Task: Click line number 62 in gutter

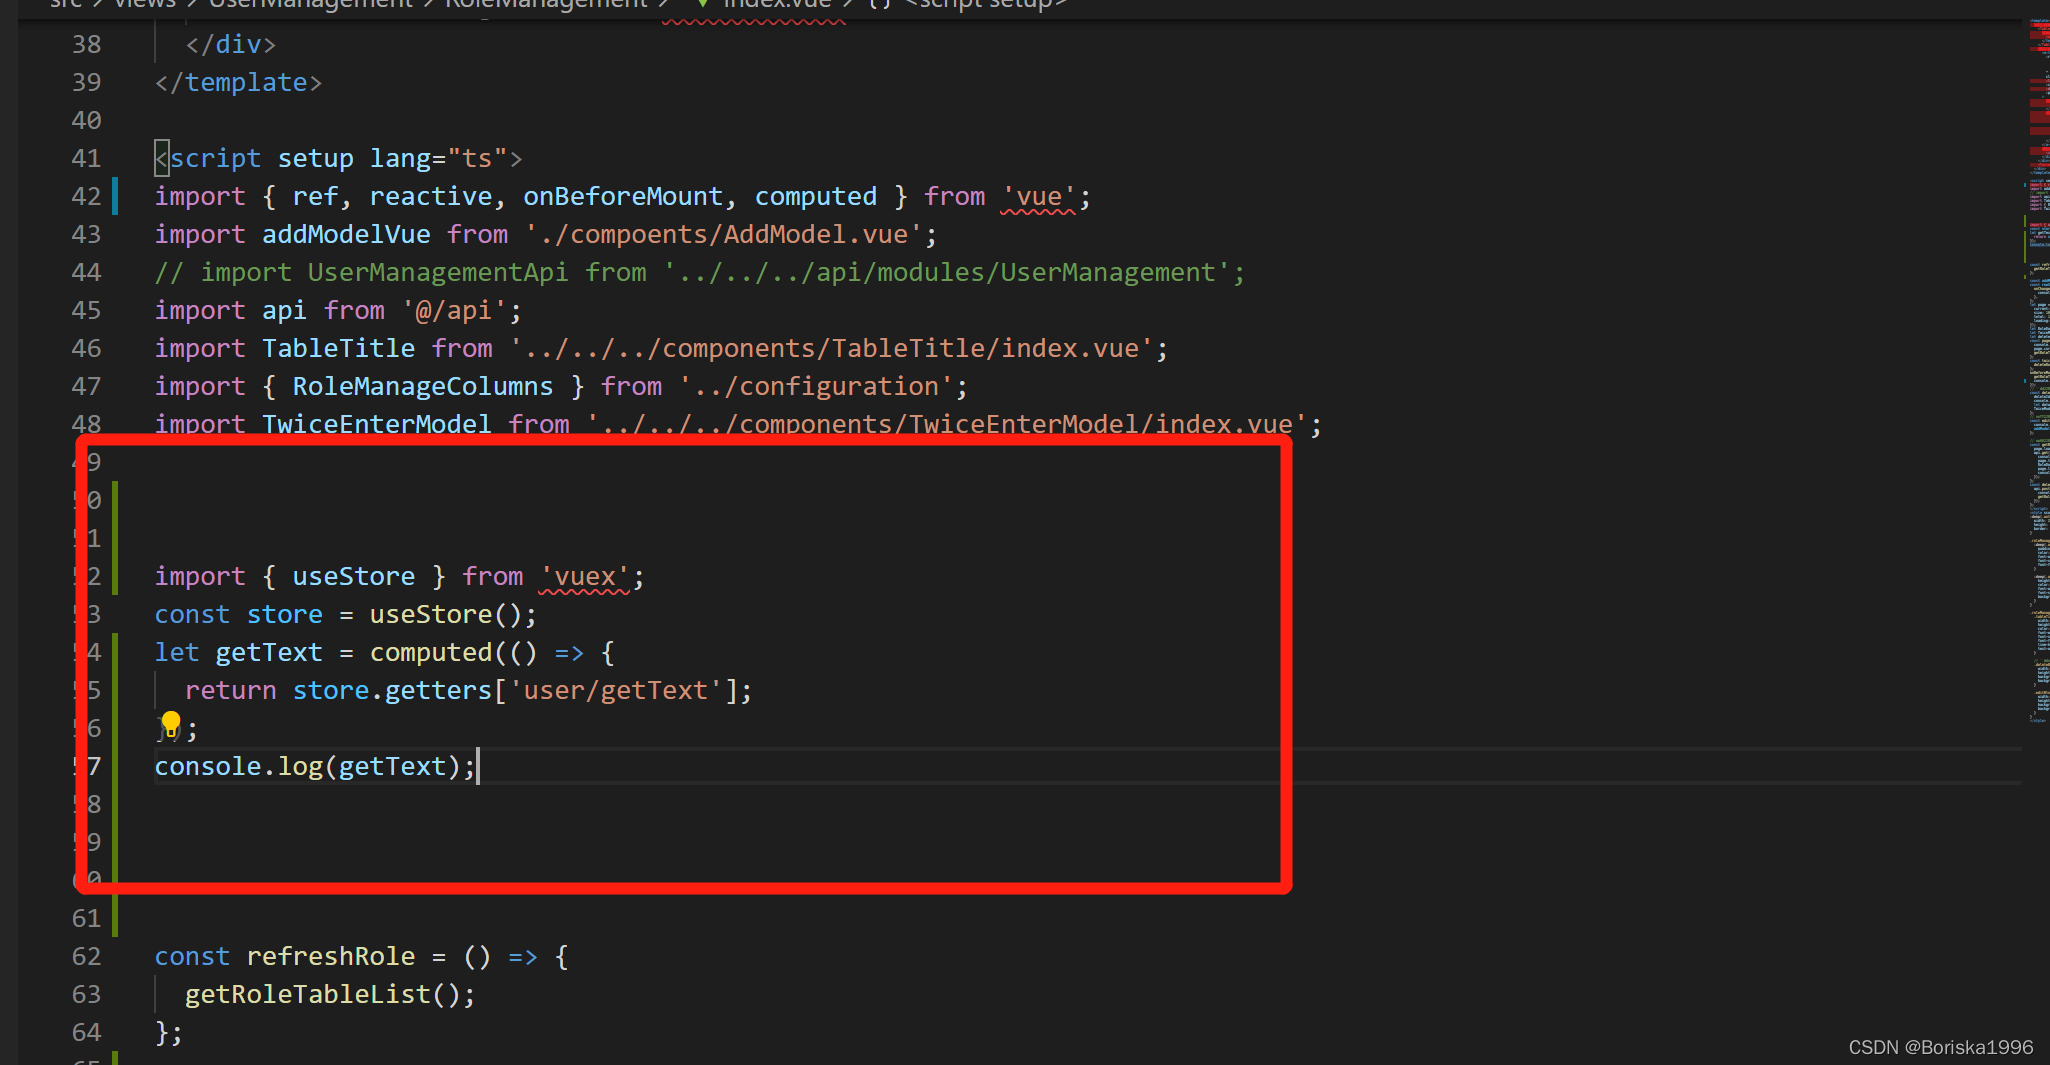Action: (x=87, y=956)
